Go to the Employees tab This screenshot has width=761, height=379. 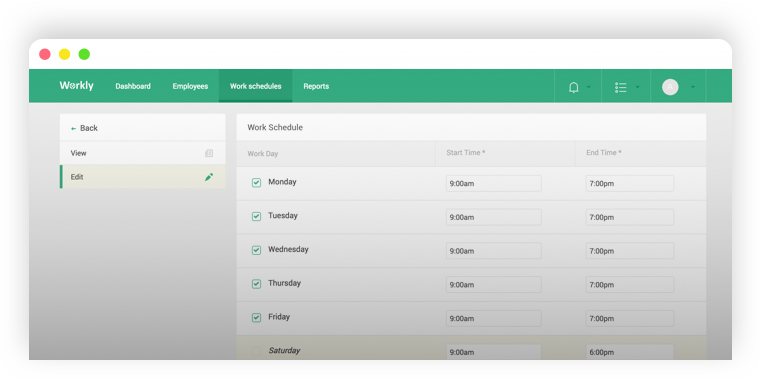pyautogui.click(x=190, y=86)
